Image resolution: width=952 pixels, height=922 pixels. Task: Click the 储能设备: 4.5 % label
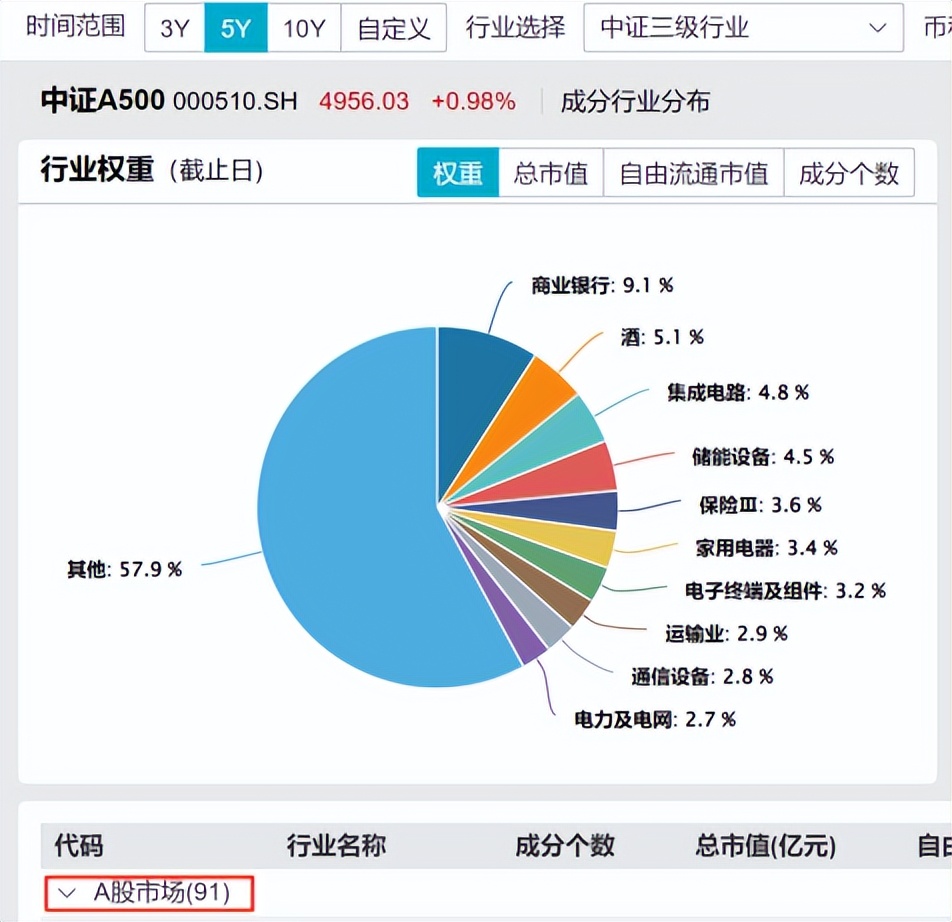(x=763, y=456)
